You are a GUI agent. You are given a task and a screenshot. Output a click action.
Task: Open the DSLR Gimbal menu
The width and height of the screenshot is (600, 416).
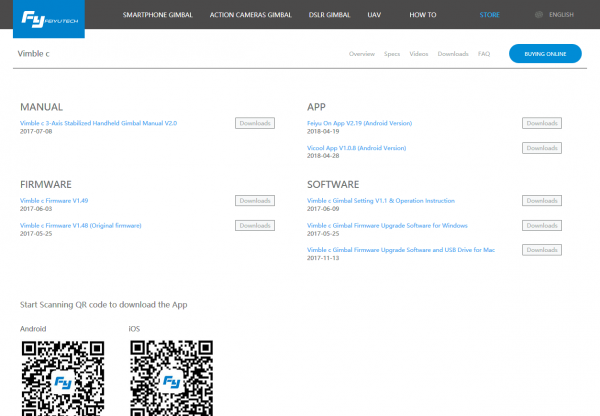pos(329,15)
